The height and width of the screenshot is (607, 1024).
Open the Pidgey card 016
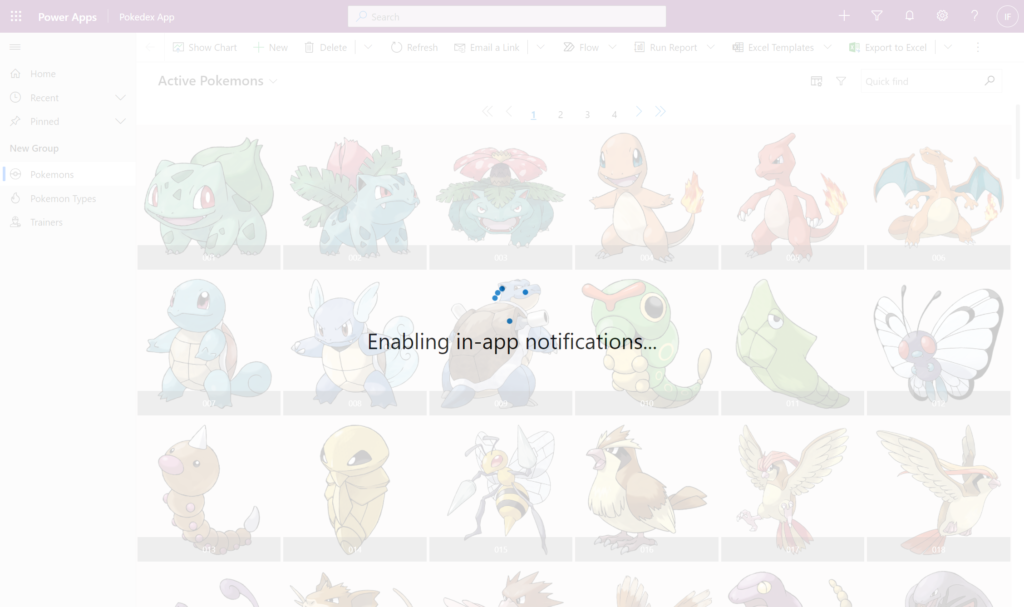647,490
